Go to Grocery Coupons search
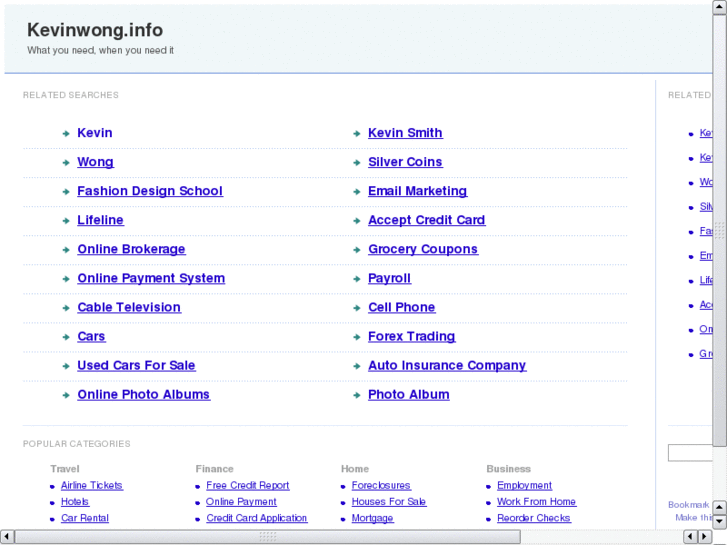727x545 pixels. 422,249
